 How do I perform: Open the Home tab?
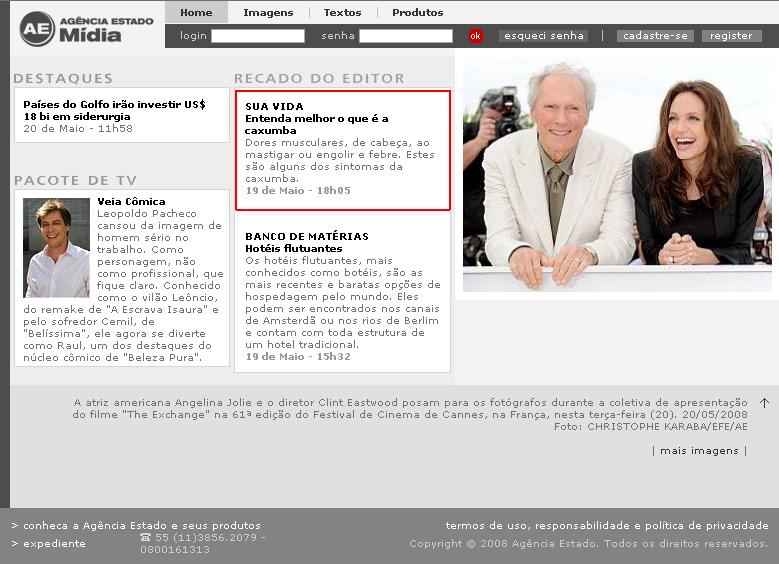(196, 12)
